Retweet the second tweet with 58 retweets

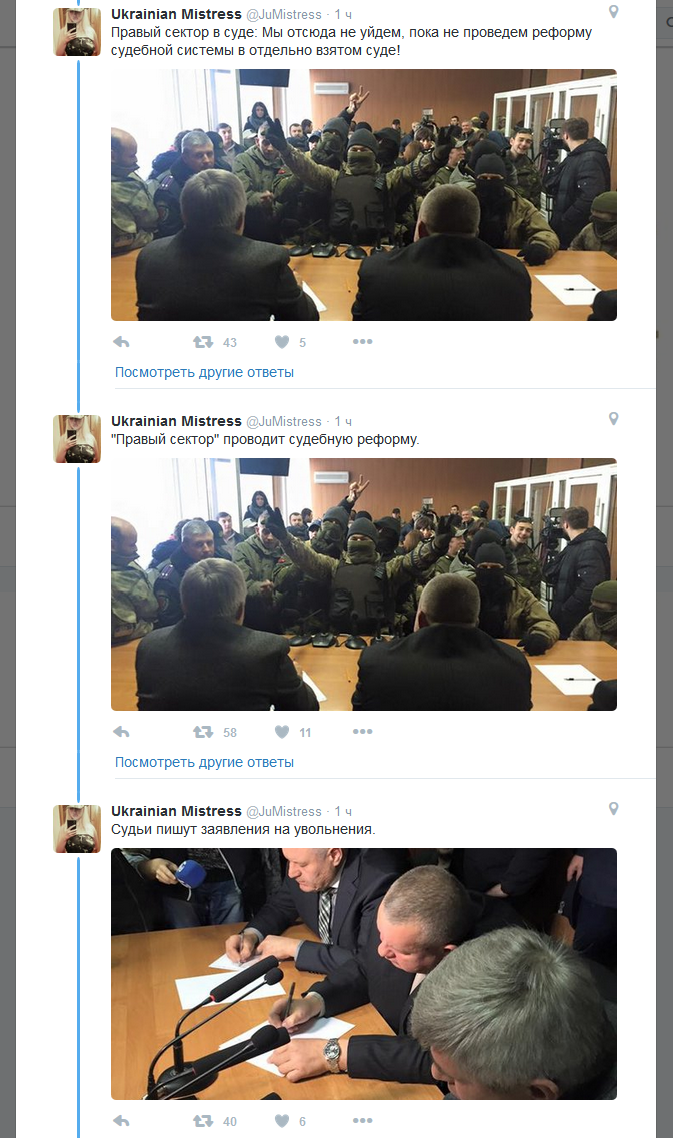203,732
